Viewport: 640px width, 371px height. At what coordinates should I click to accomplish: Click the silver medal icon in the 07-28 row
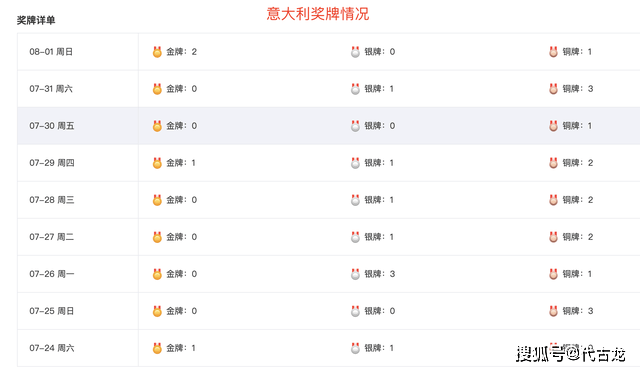[356, 200]
